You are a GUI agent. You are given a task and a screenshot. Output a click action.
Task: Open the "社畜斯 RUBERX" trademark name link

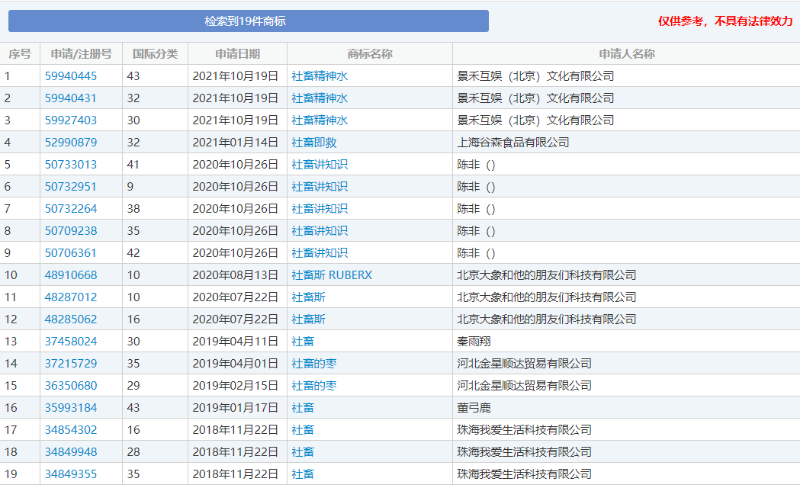(x=331, y=275)
